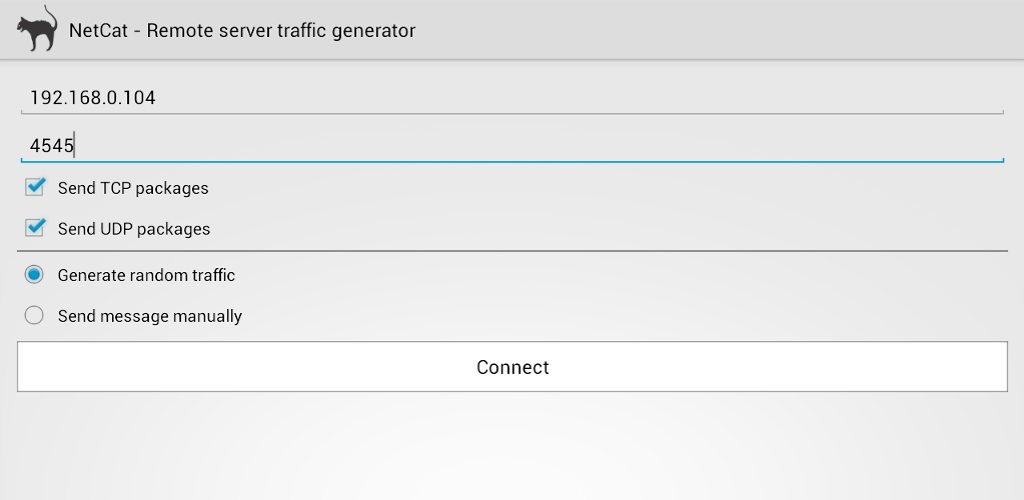Click the NetCat black cat icon
Image resolution: width=1024 pixels, height=500 pixels.
(37, 29)
